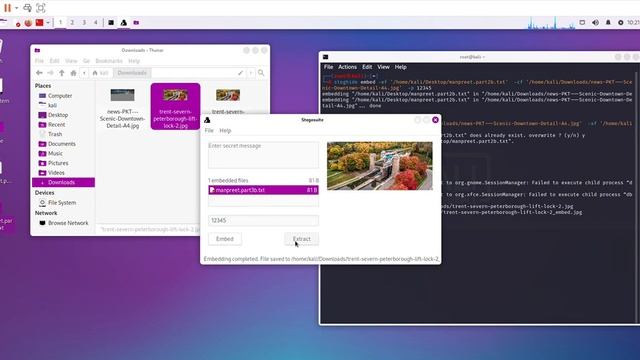Select Downloads in the Thunar sidebar
The height and width of the screenshot is (360, 640).
coord(63,182)
